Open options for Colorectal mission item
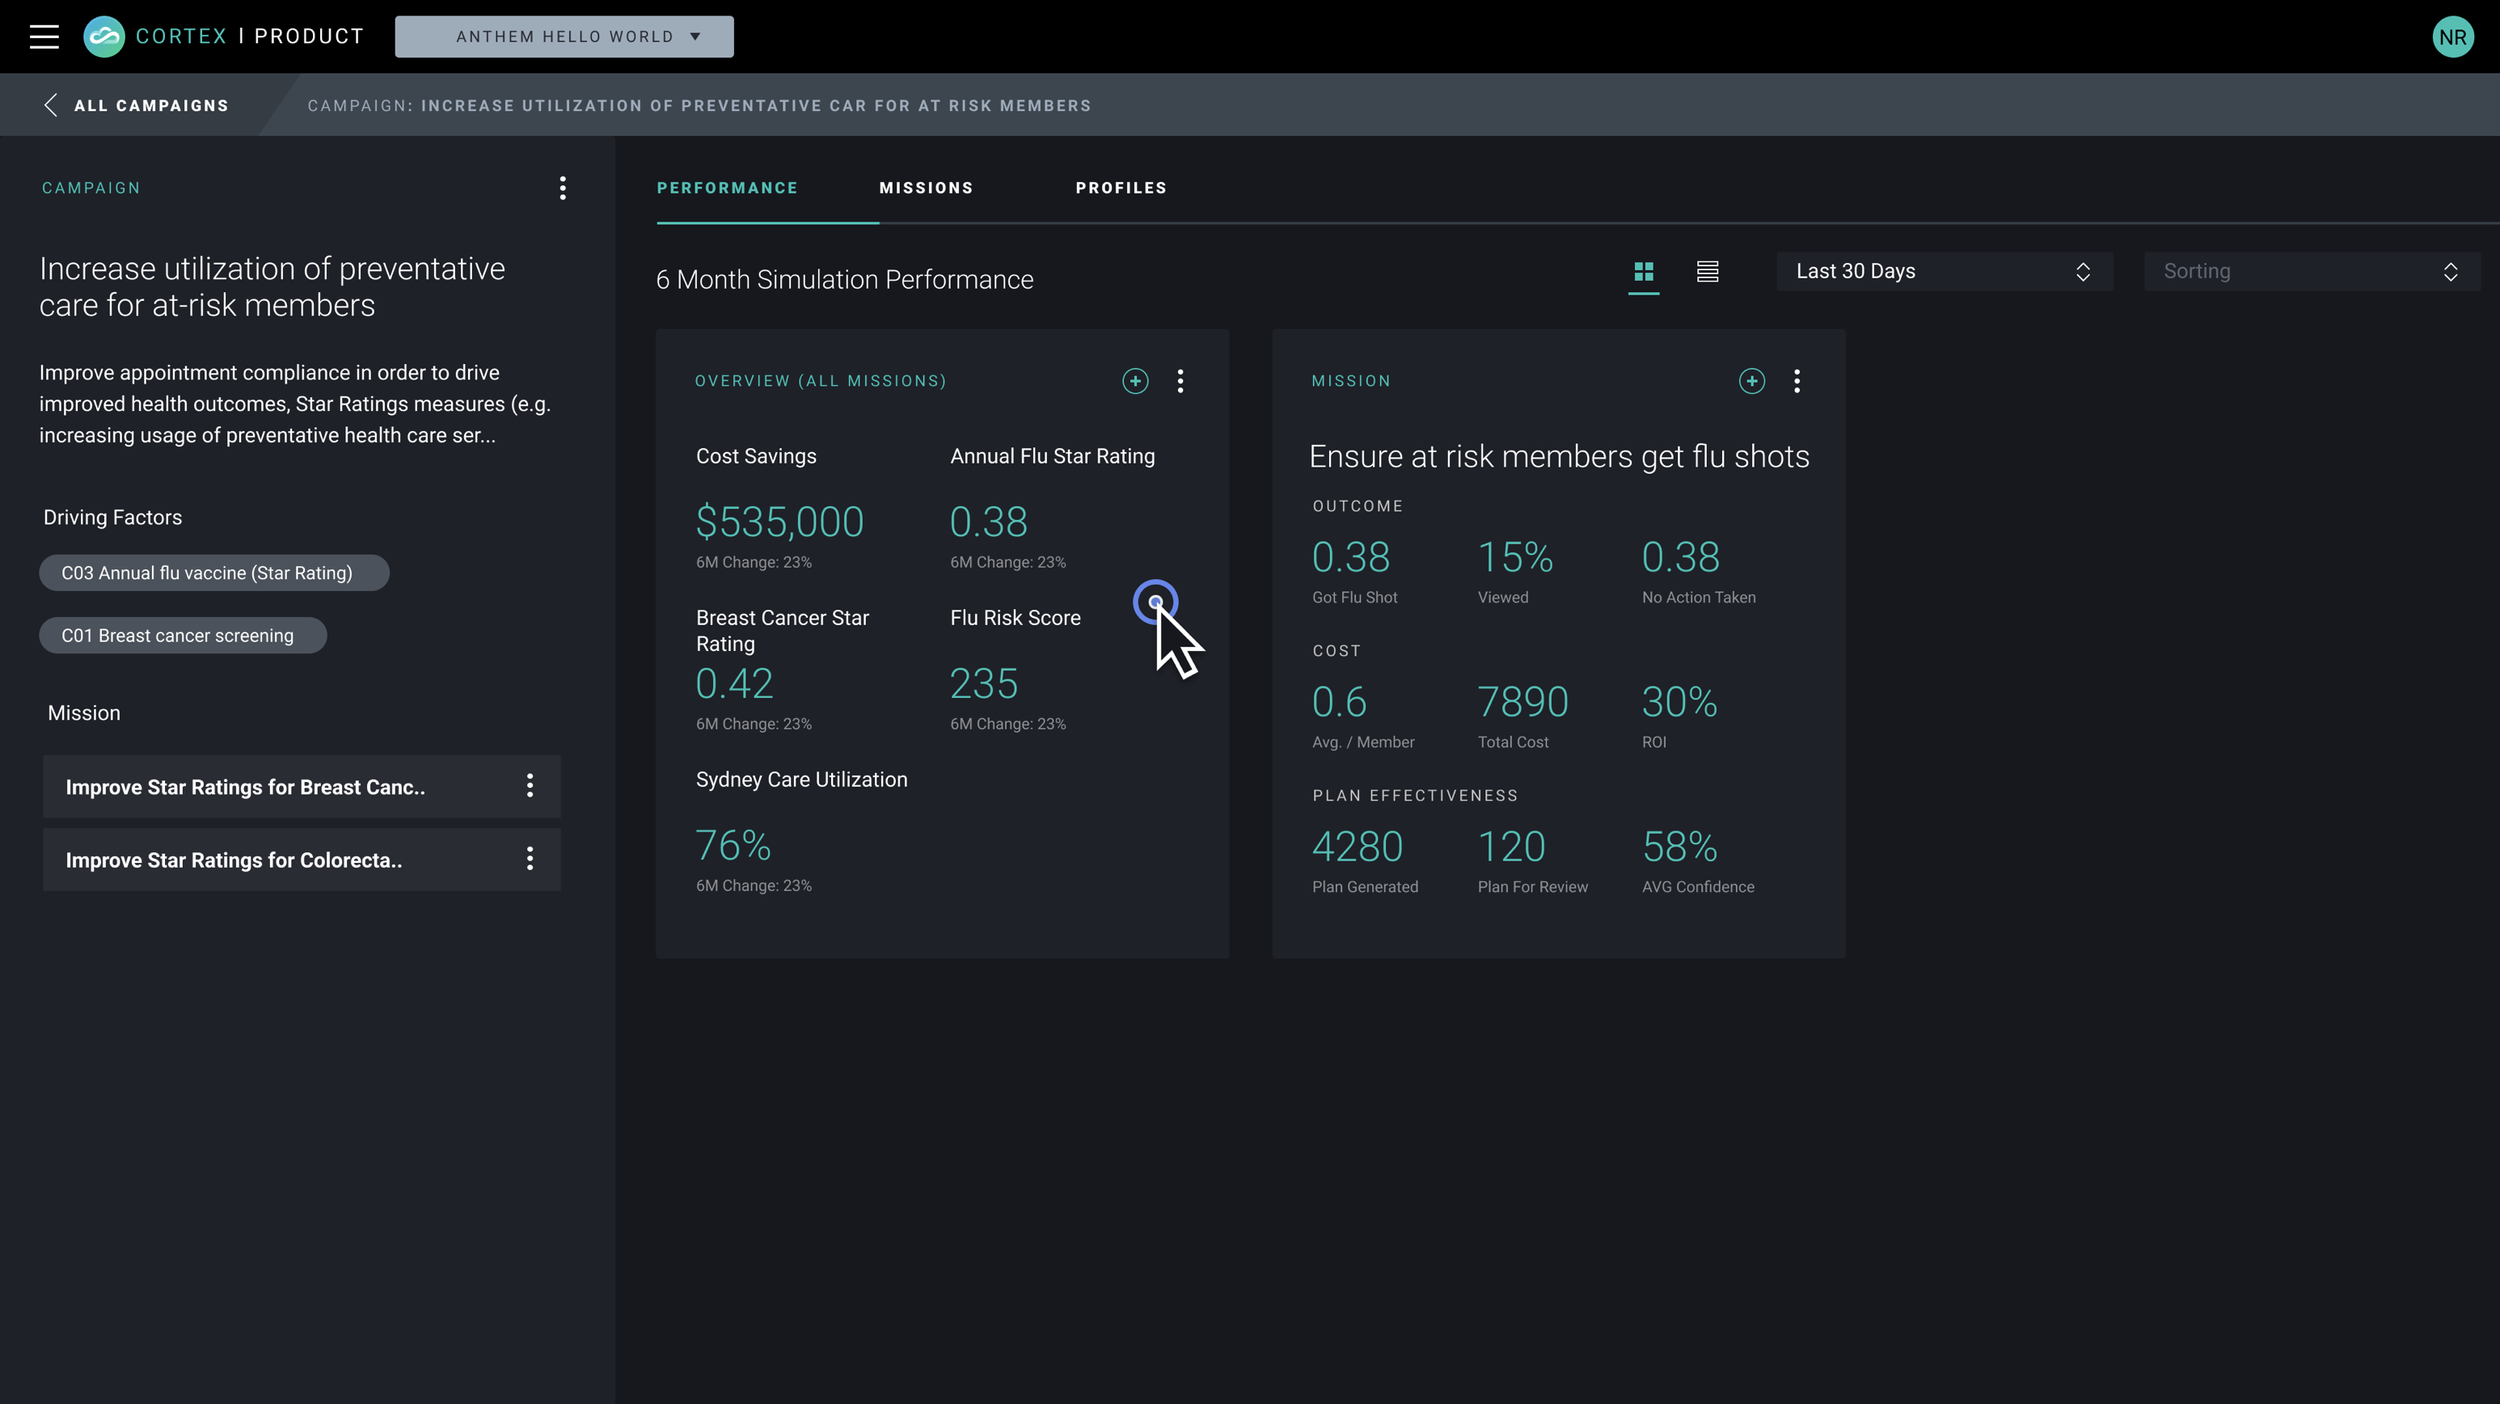 point(530,859)
